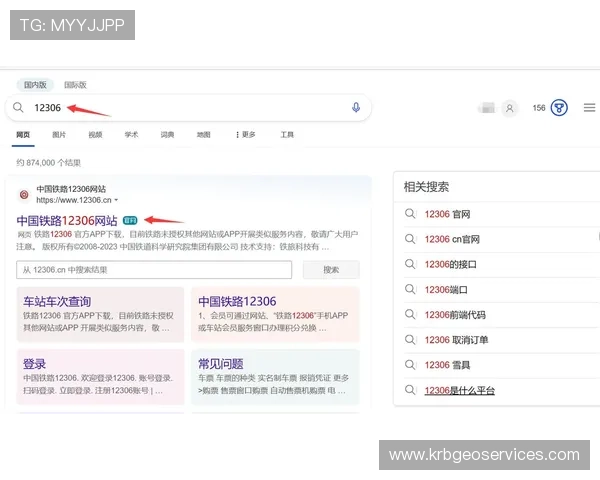Click the blurred icon left of the avatar
This screenshot has width=600, height=480.
(x=488, y=108)
